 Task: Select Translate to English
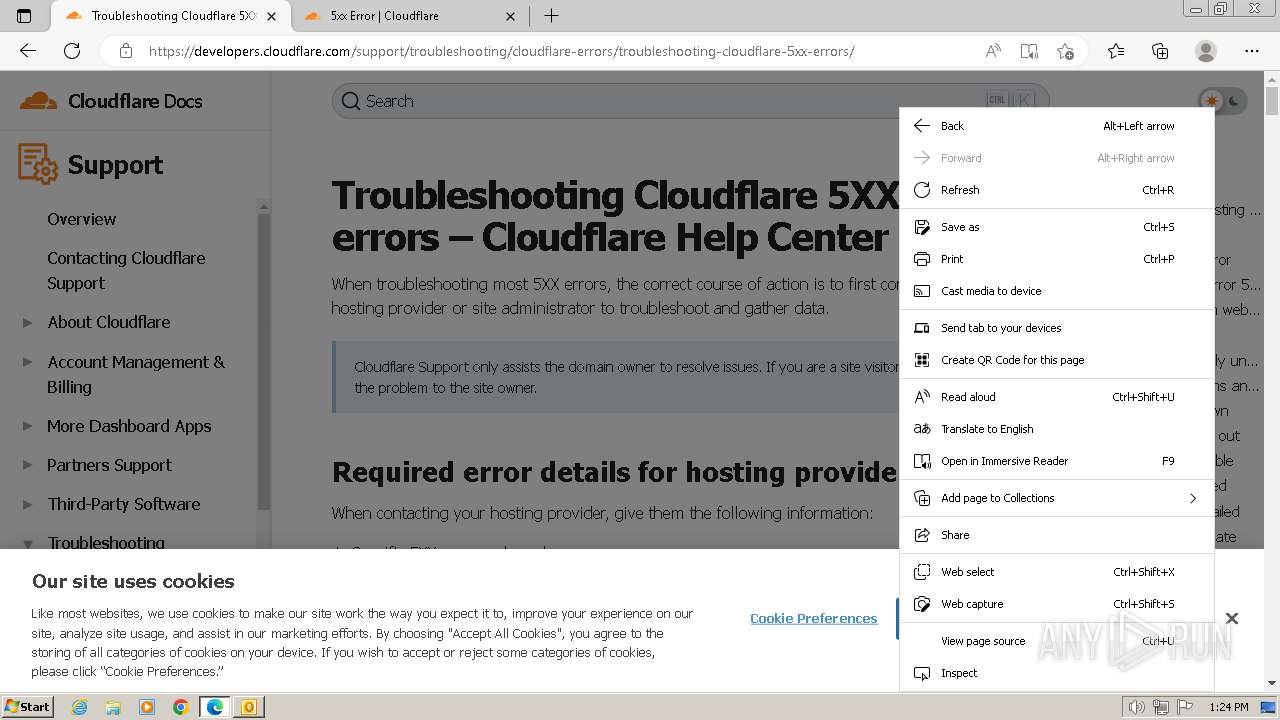[x=1057, y=429]
